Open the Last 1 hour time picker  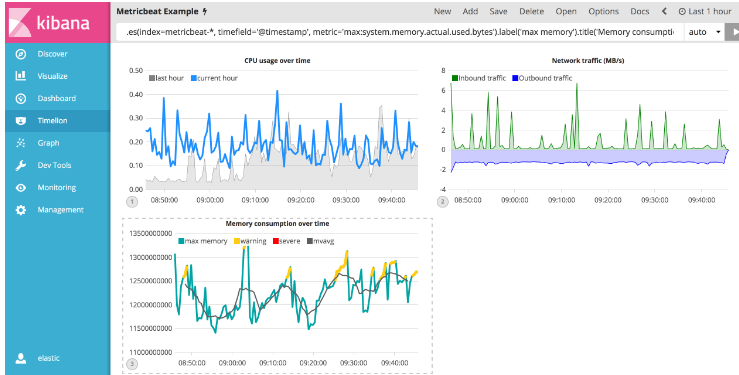point(705,11)
